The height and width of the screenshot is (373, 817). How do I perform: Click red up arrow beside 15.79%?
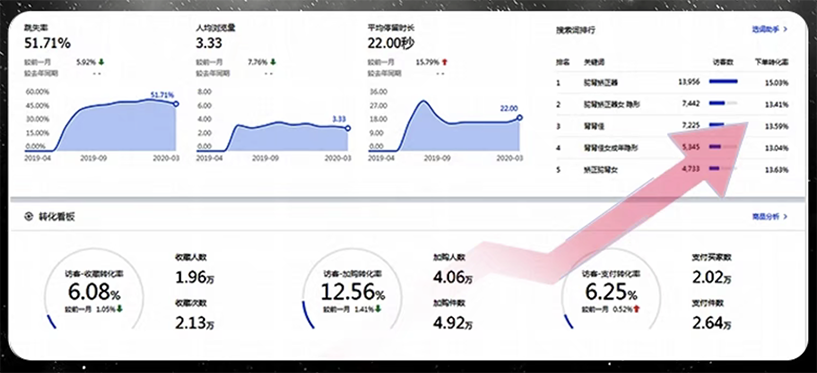click(x=445, y=62)
